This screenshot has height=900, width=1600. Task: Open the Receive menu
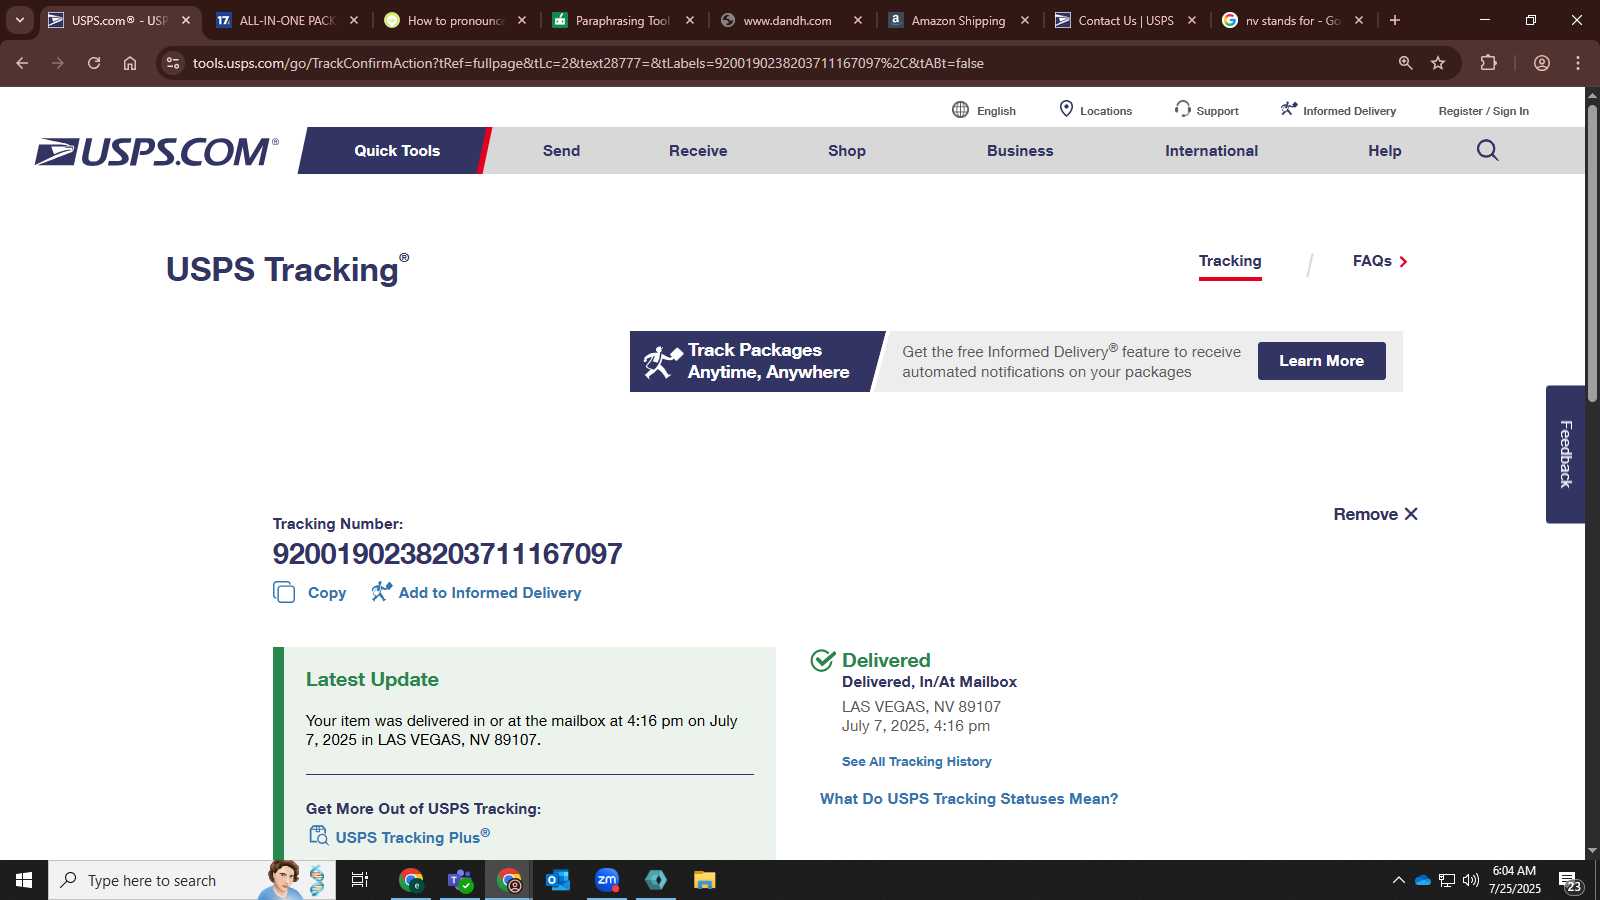(x=698, y=150)
